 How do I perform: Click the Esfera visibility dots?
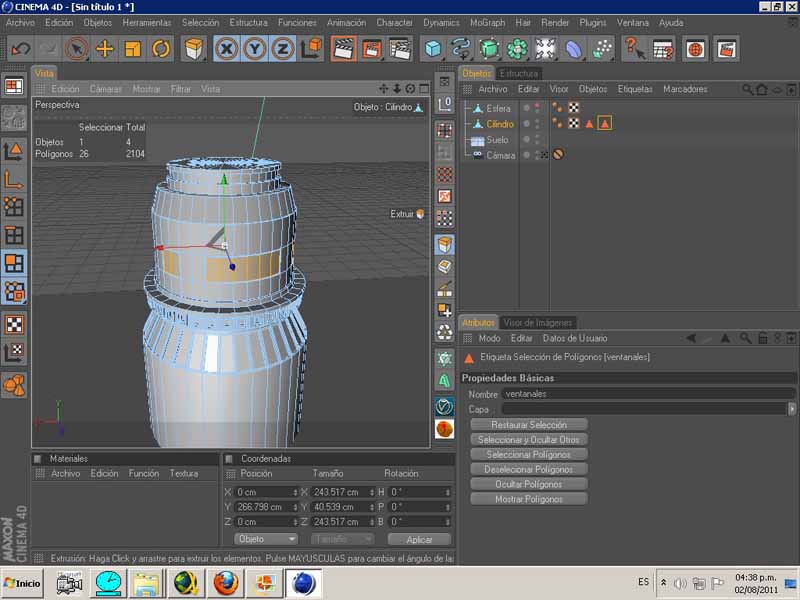point(537,108)
